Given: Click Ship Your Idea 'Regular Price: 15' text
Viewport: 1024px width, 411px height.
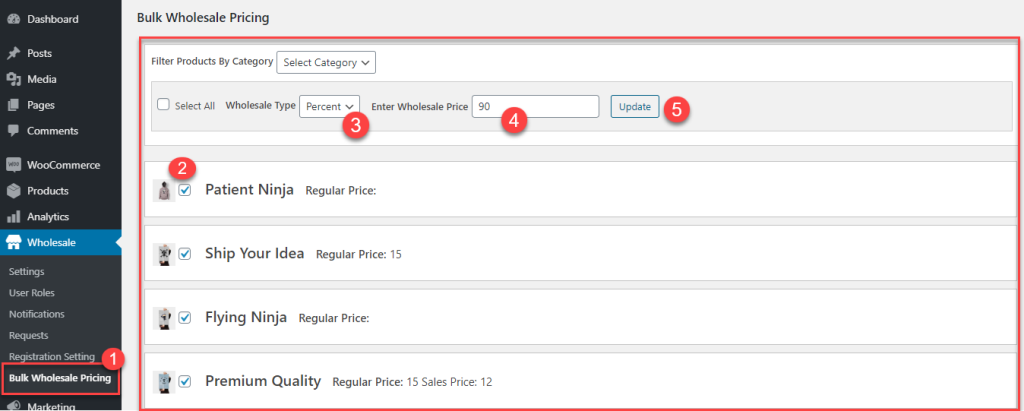Looking at the screenshot, I should point(359,254).
